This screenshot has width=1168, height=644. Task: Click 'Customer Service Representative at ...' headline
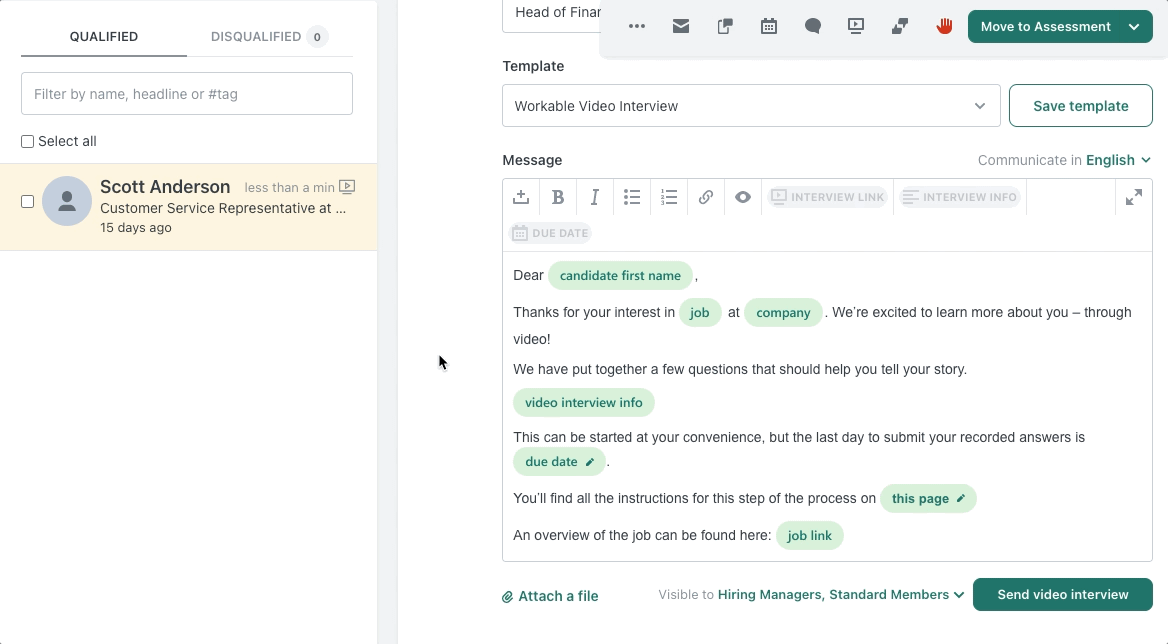pyautogui.click(x=223, y=208)
